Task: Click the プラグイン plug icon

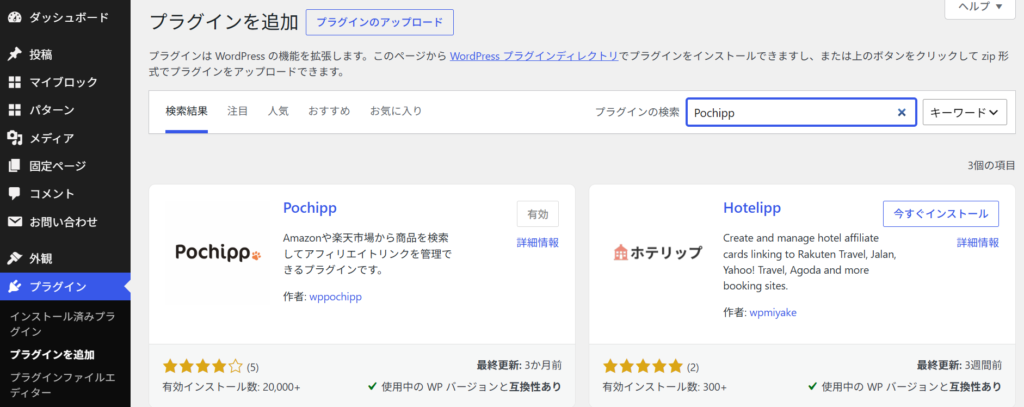Action: pos(14,286)
